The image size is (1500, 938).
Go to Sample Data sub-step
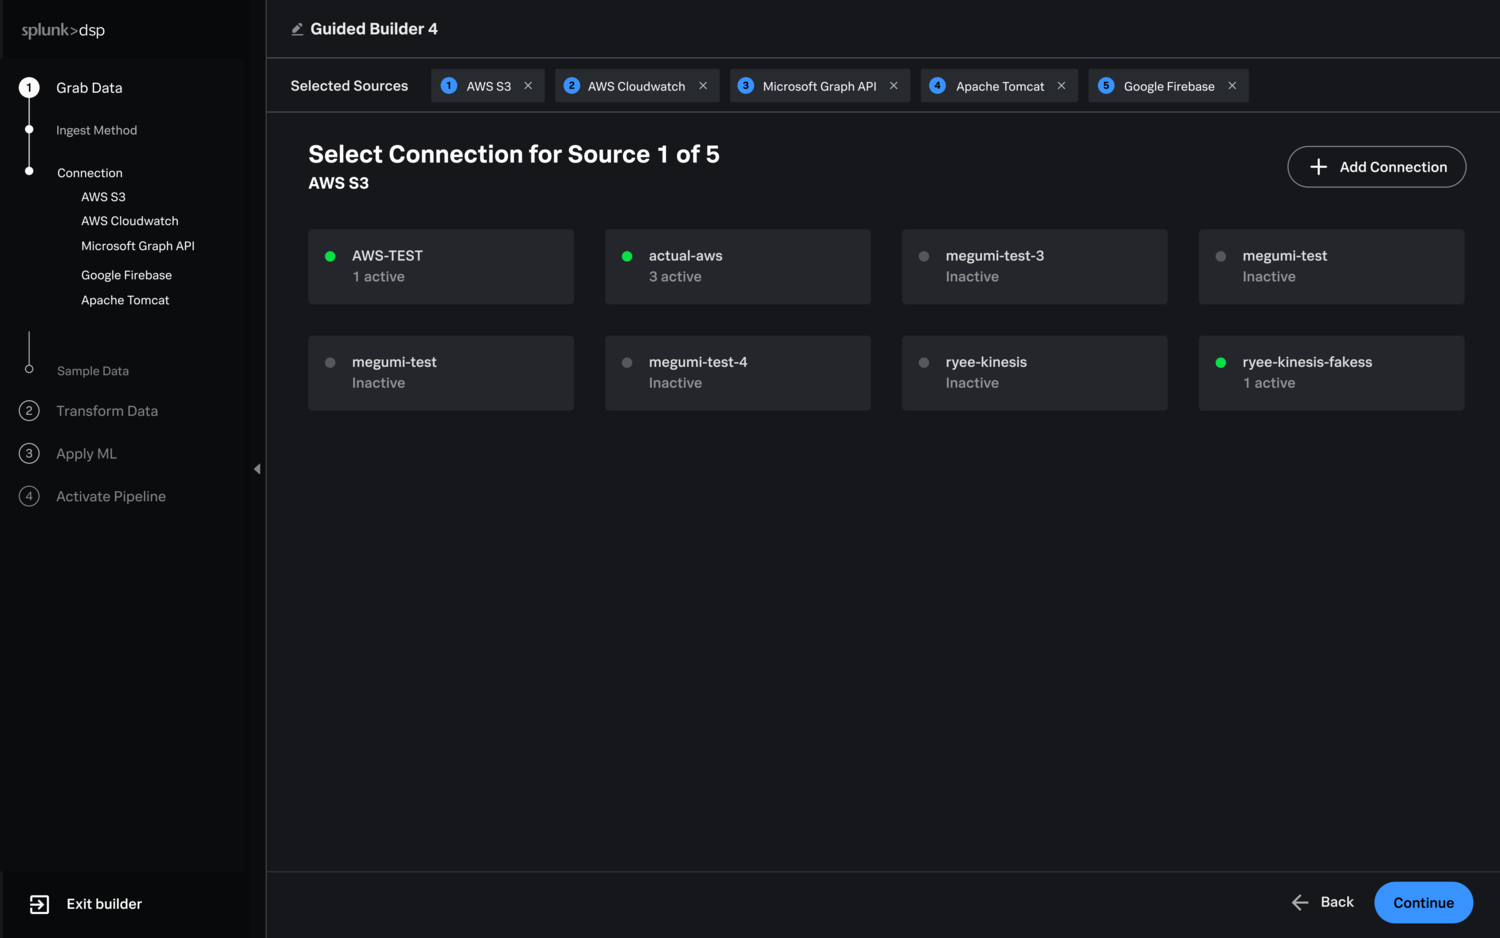93,371
